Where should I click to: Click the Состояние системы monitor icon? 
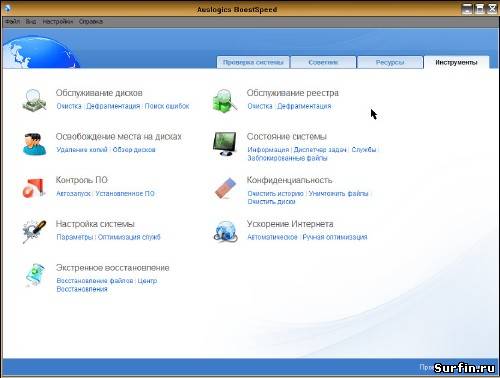click(225, 144)
